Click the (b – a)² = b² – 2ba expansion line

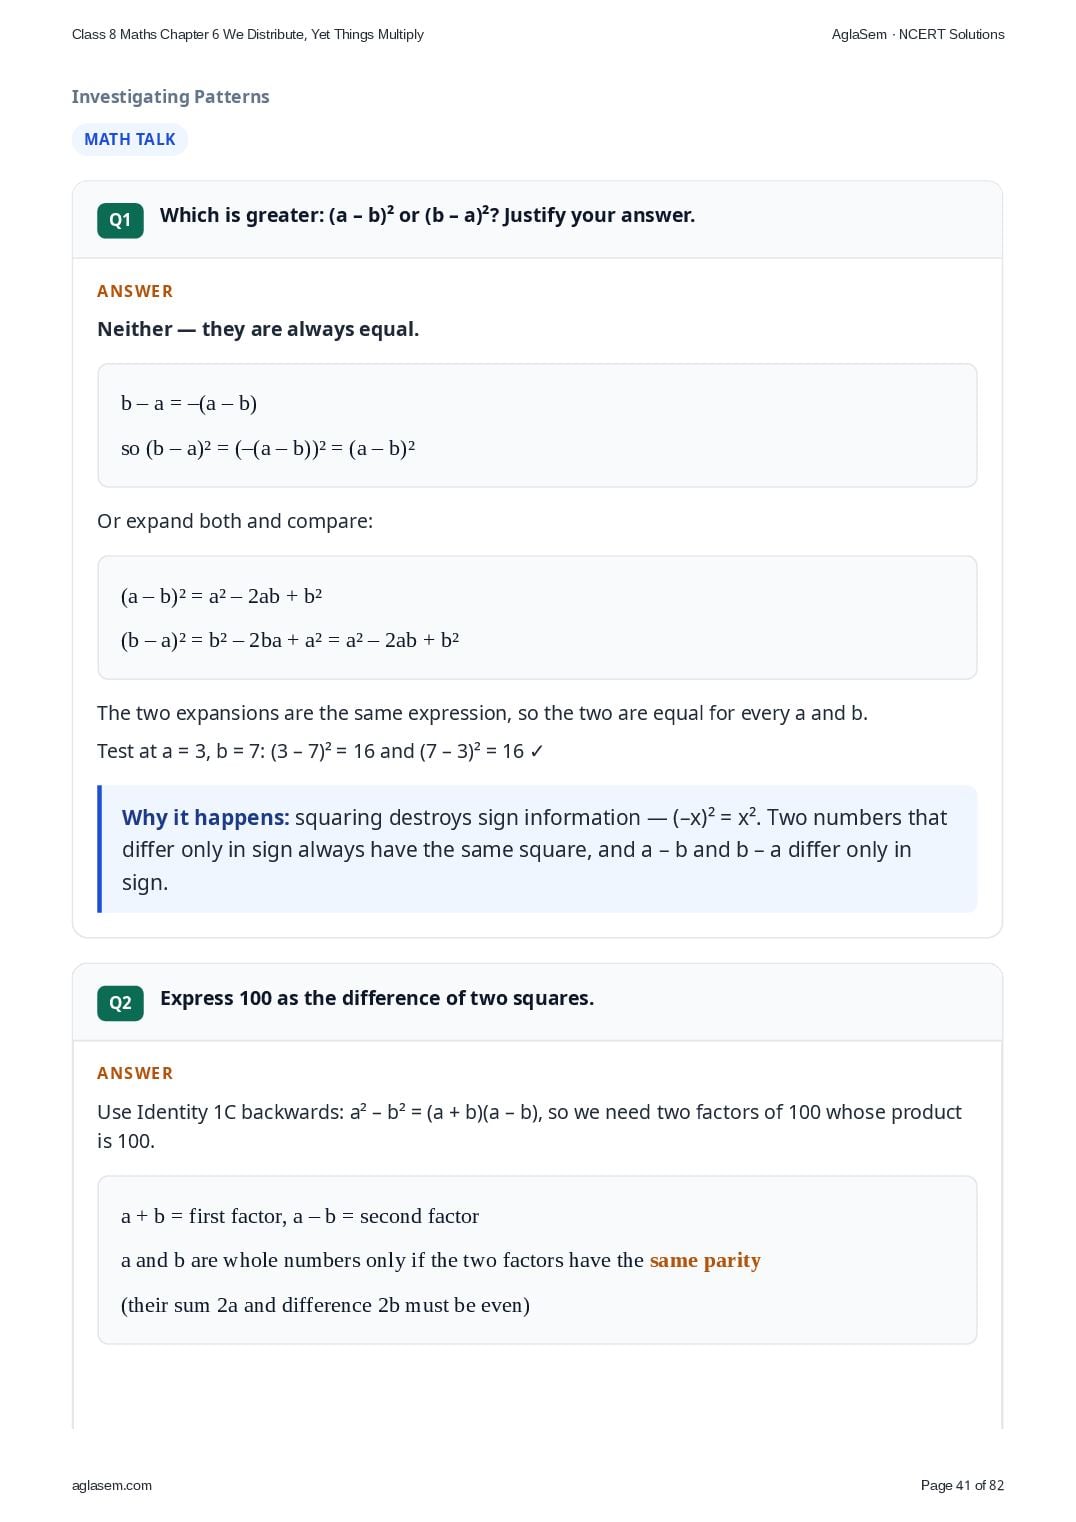(290, 640)
